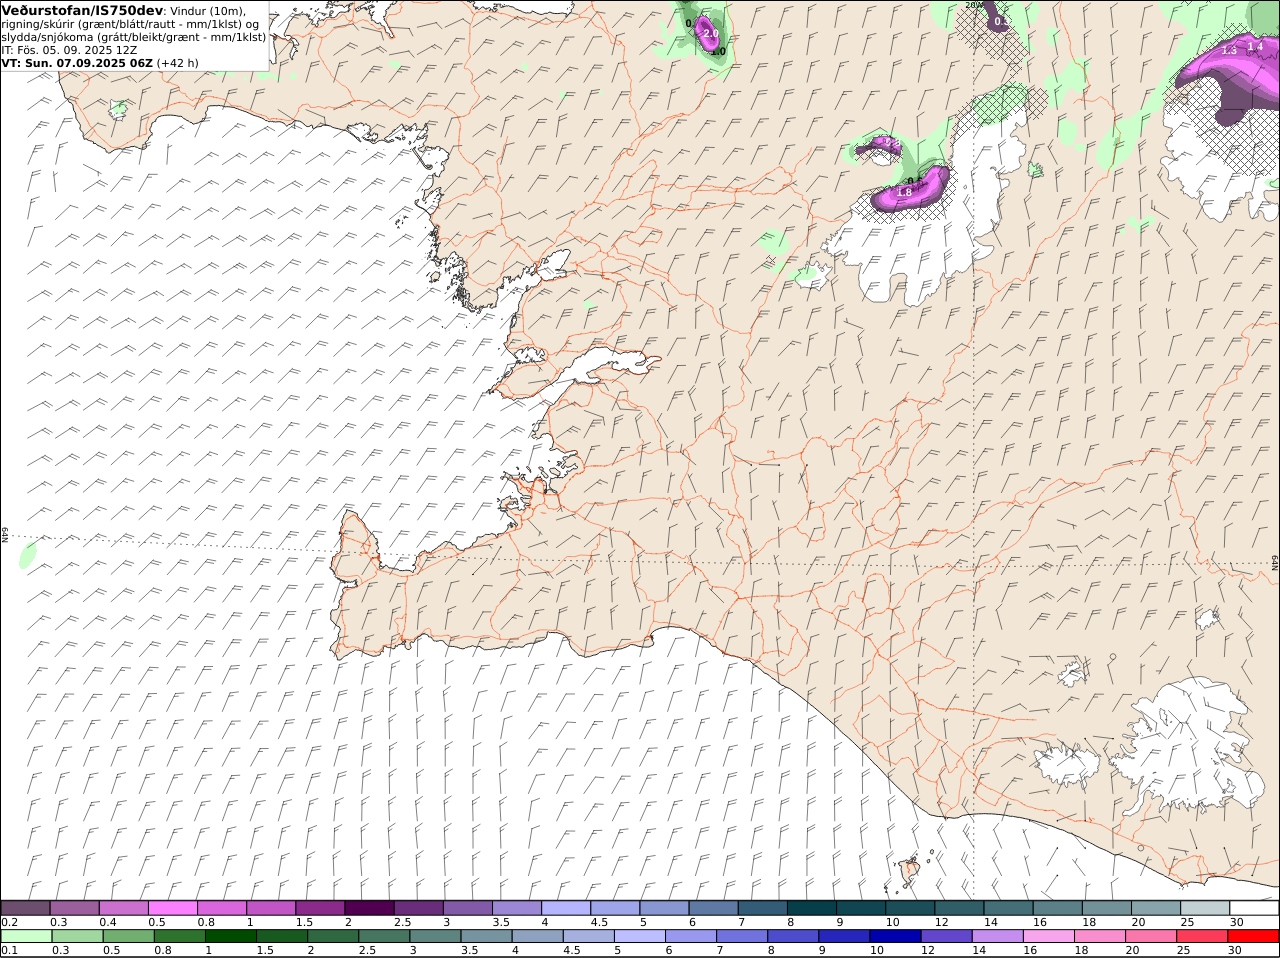
Task: Select the bright pink swatch starting at 0.5 in the purple legend row
Action: click(x=172, y=907)
